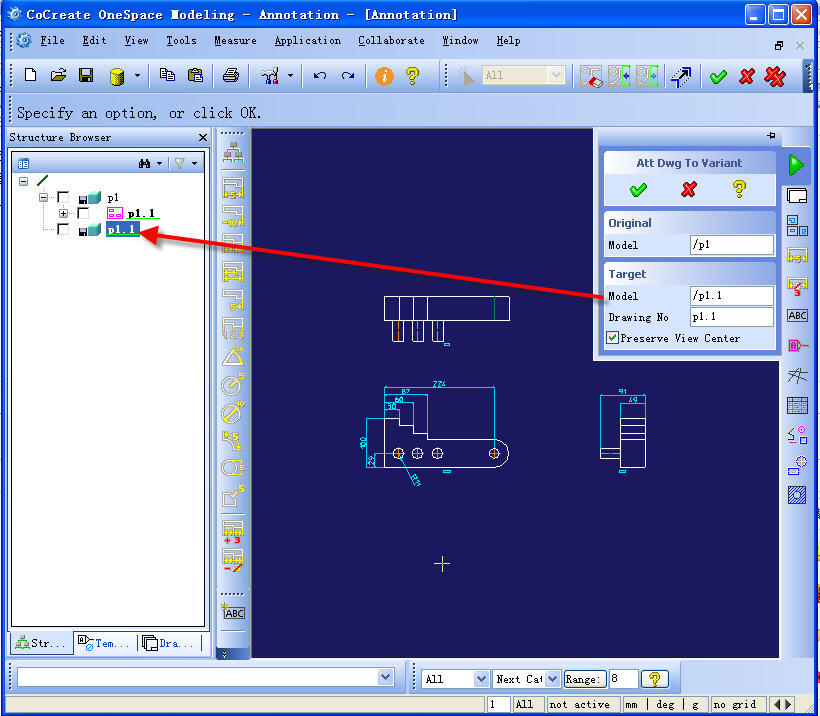Click the green checkmark in main toolbar
The image size is (820, 716).
click(718, 76)
